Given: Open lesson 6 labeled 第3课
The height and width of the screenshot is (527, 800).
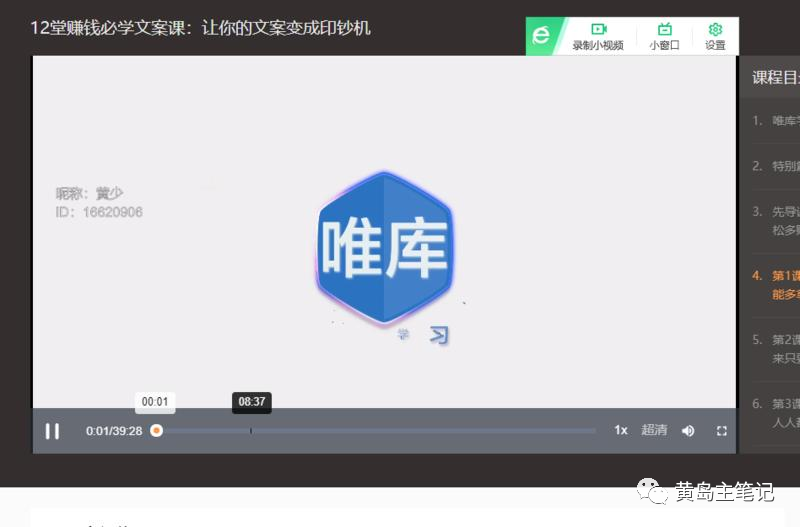Looking at the screenshot, I should 780,412.
